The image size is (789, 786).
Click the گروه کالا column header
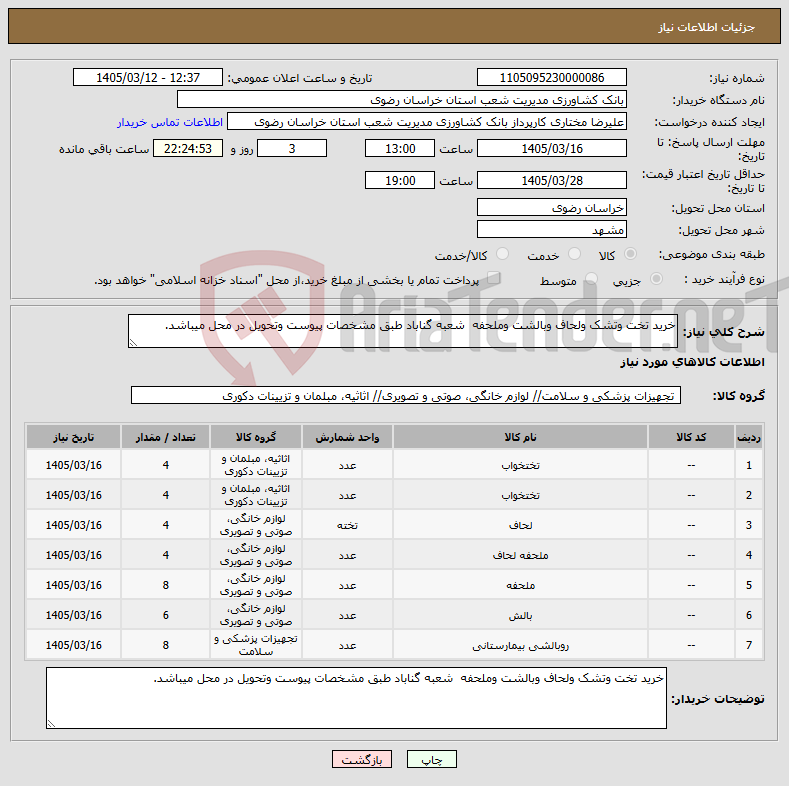coord(256,437)
